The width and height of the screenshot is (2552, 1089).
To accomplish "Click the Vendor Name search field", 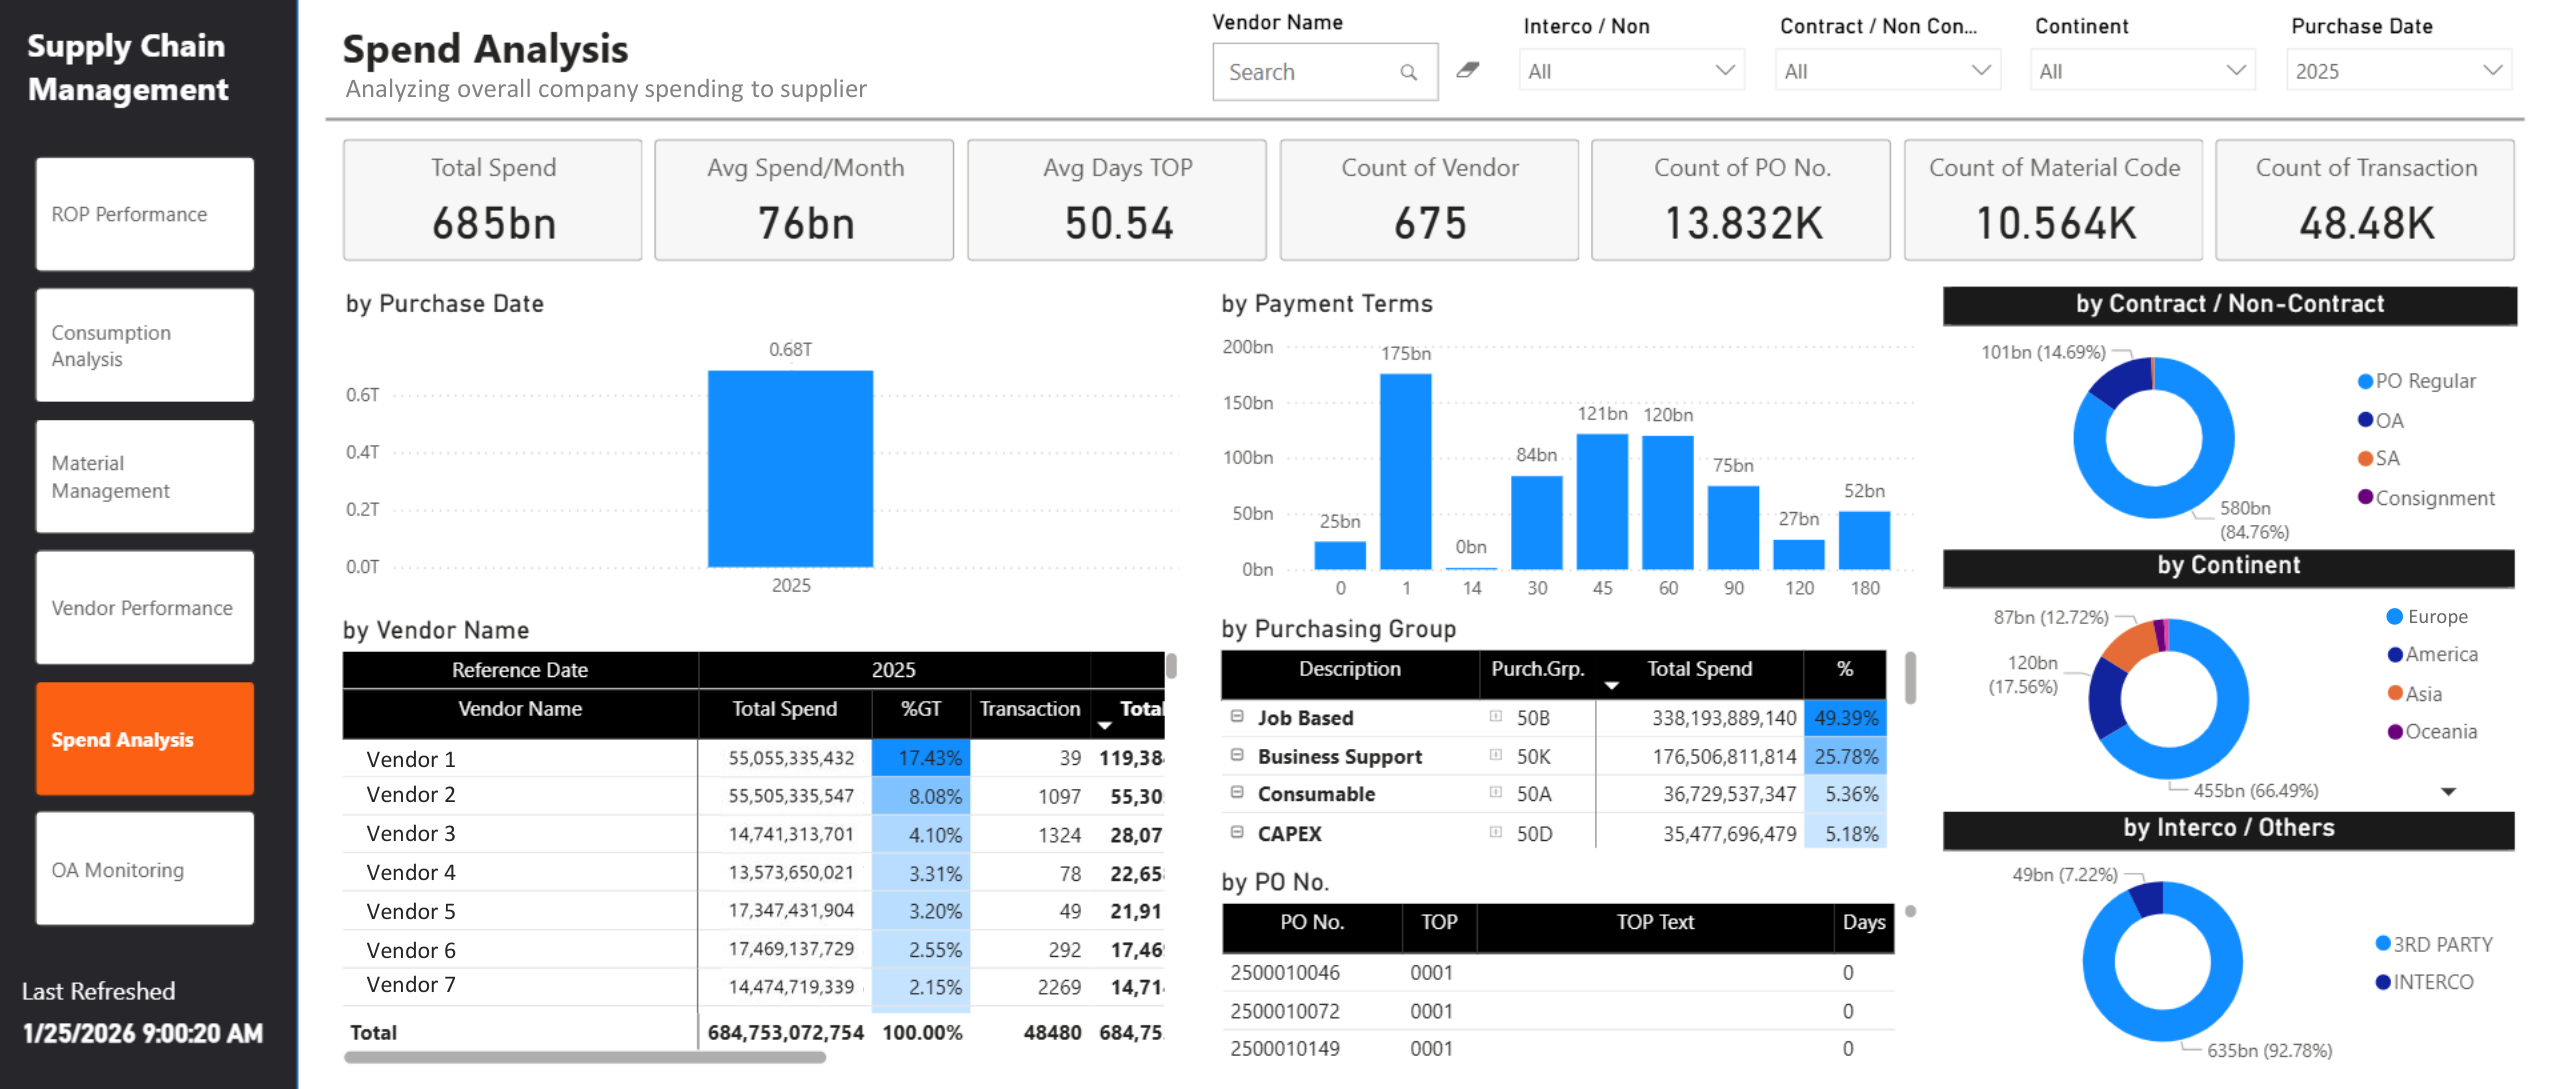I will (1324, 72).
